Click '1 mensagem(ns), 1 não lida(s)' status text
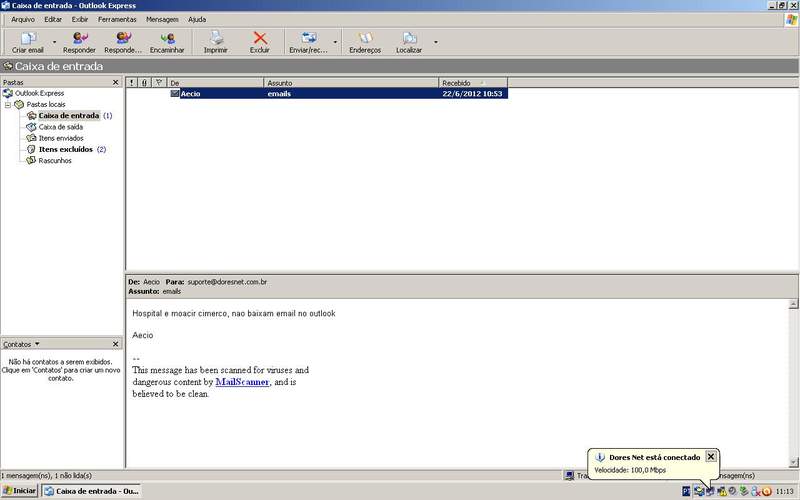The image size is (800, 500). point(46,475)
